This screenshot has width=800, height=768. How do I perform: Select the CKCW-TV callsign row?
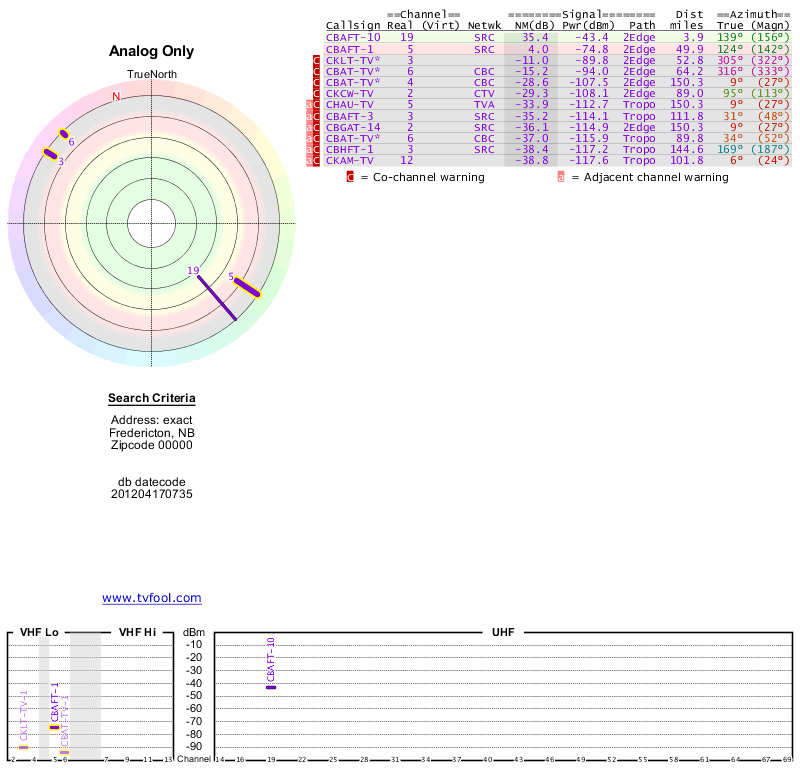(x=349, y=93)
